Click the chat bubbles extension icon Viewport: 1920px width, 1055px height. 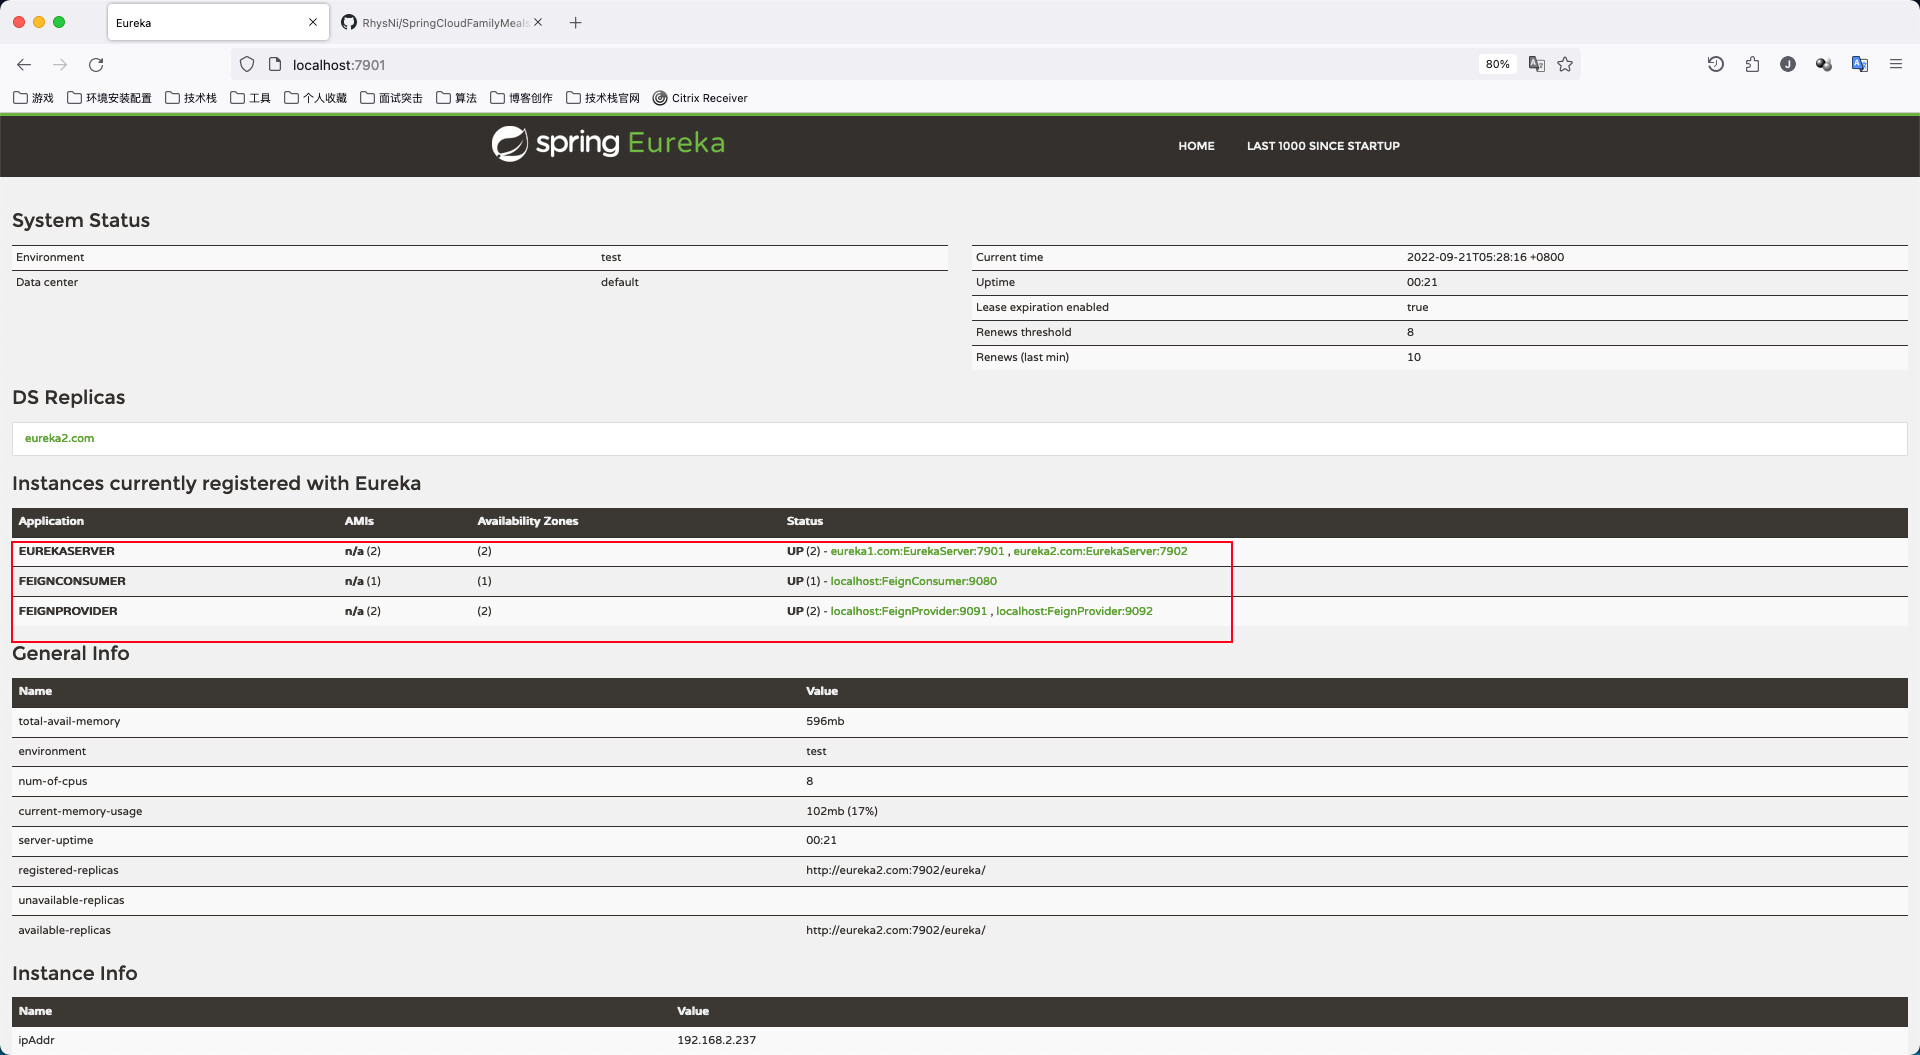tap(1824, 64)
